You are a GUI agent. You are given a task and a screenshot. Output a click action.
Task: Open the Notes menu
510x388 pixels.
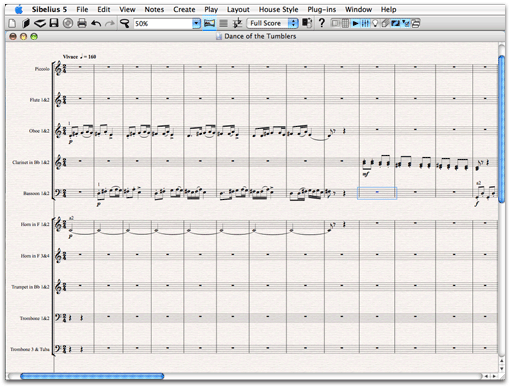(x=154, y=9)
